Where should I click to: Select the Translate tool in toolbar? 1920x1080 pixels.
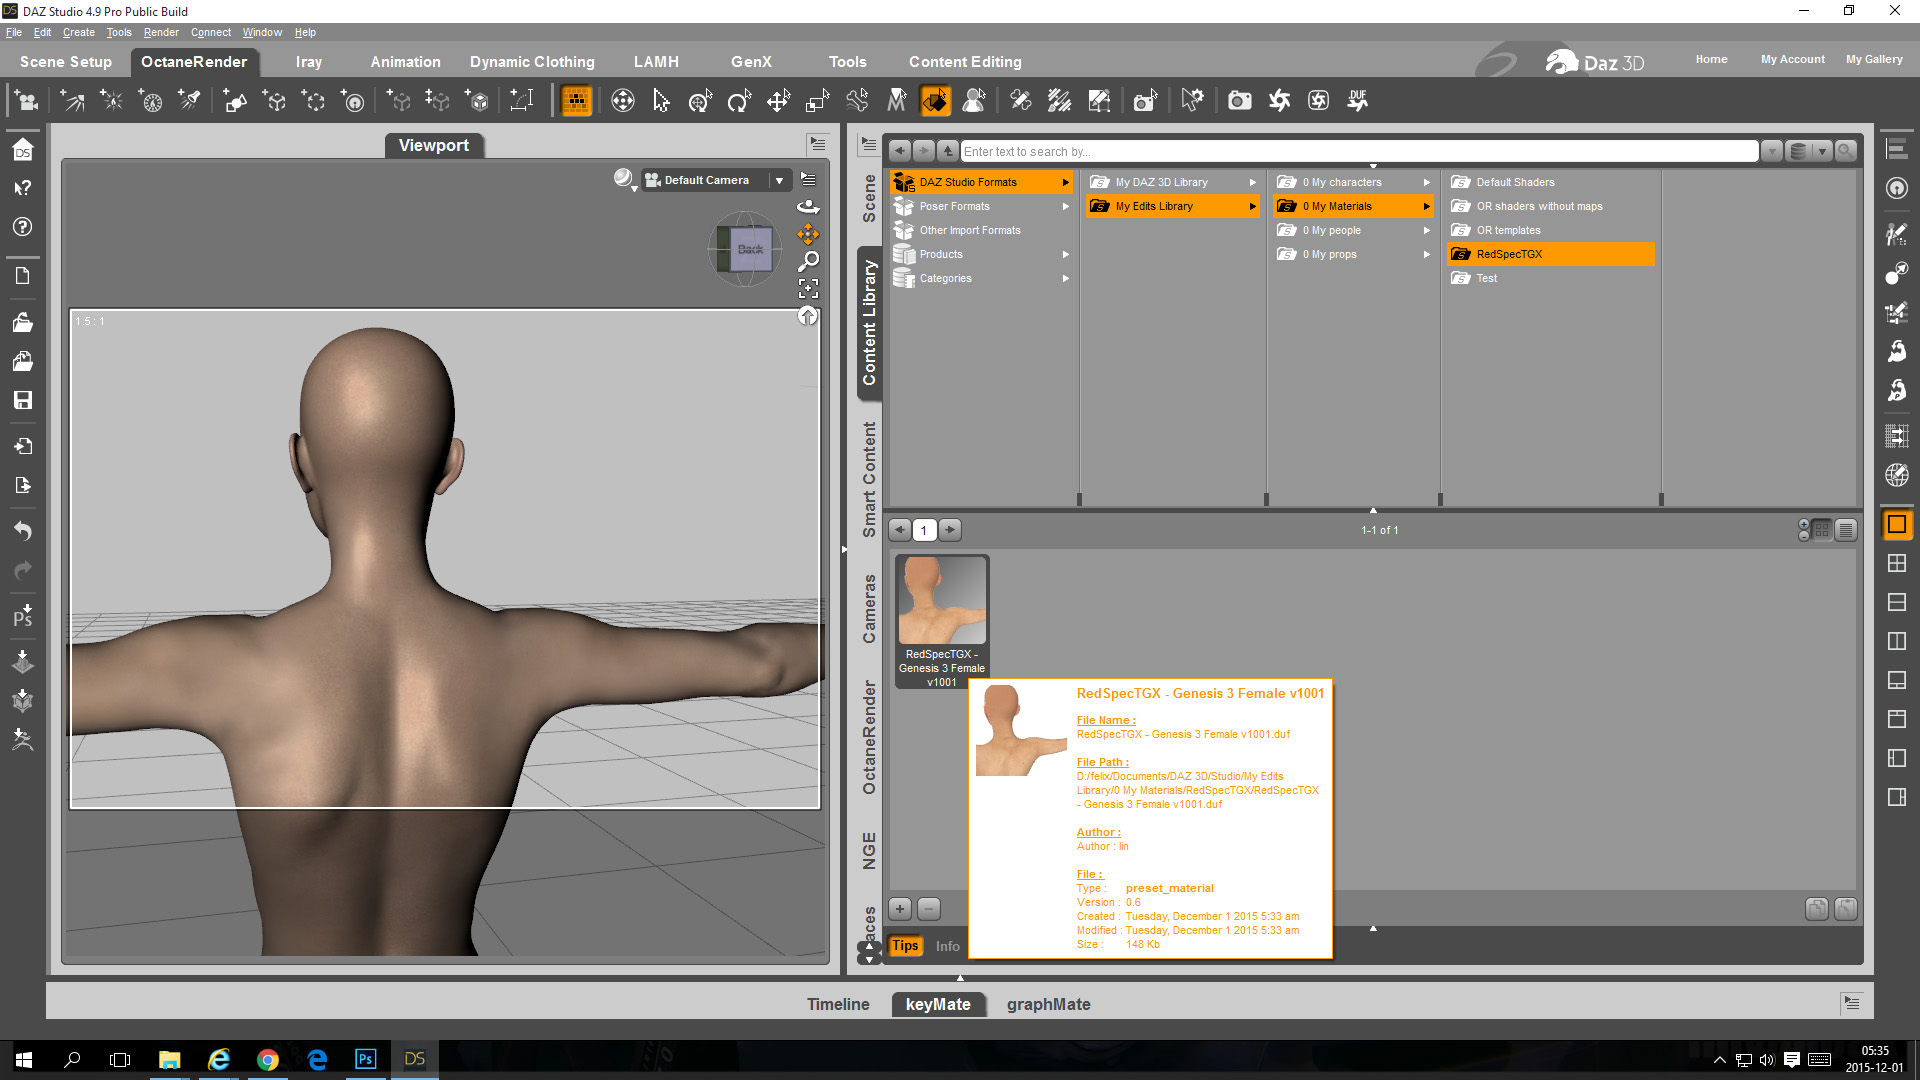(778, 100)
